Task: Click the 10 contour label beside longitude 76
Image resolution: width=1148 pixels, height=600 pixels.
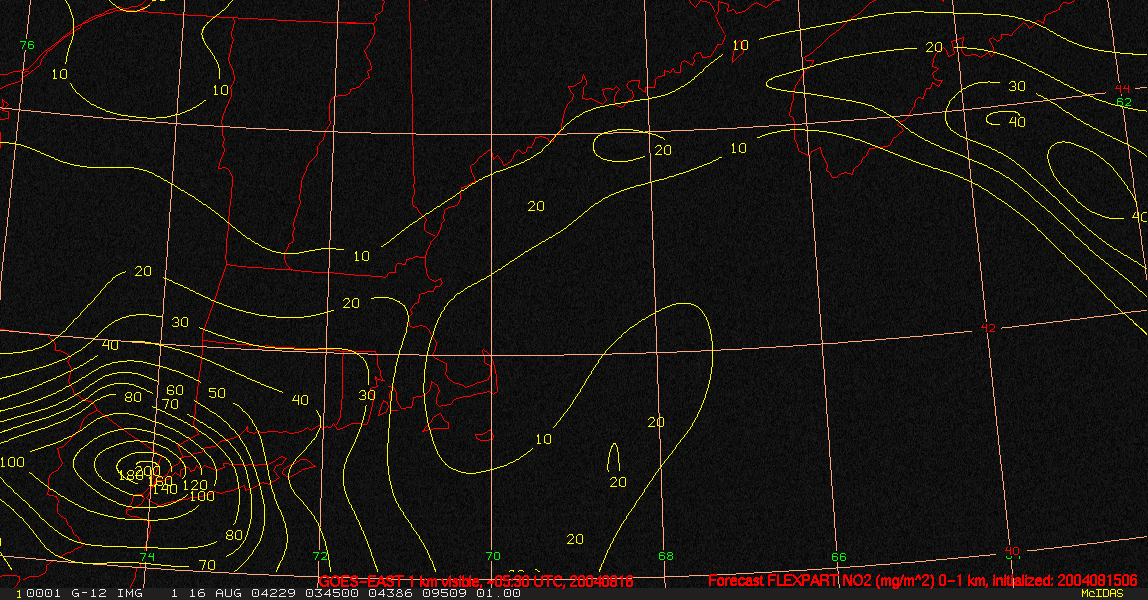Action: point(59,74)
